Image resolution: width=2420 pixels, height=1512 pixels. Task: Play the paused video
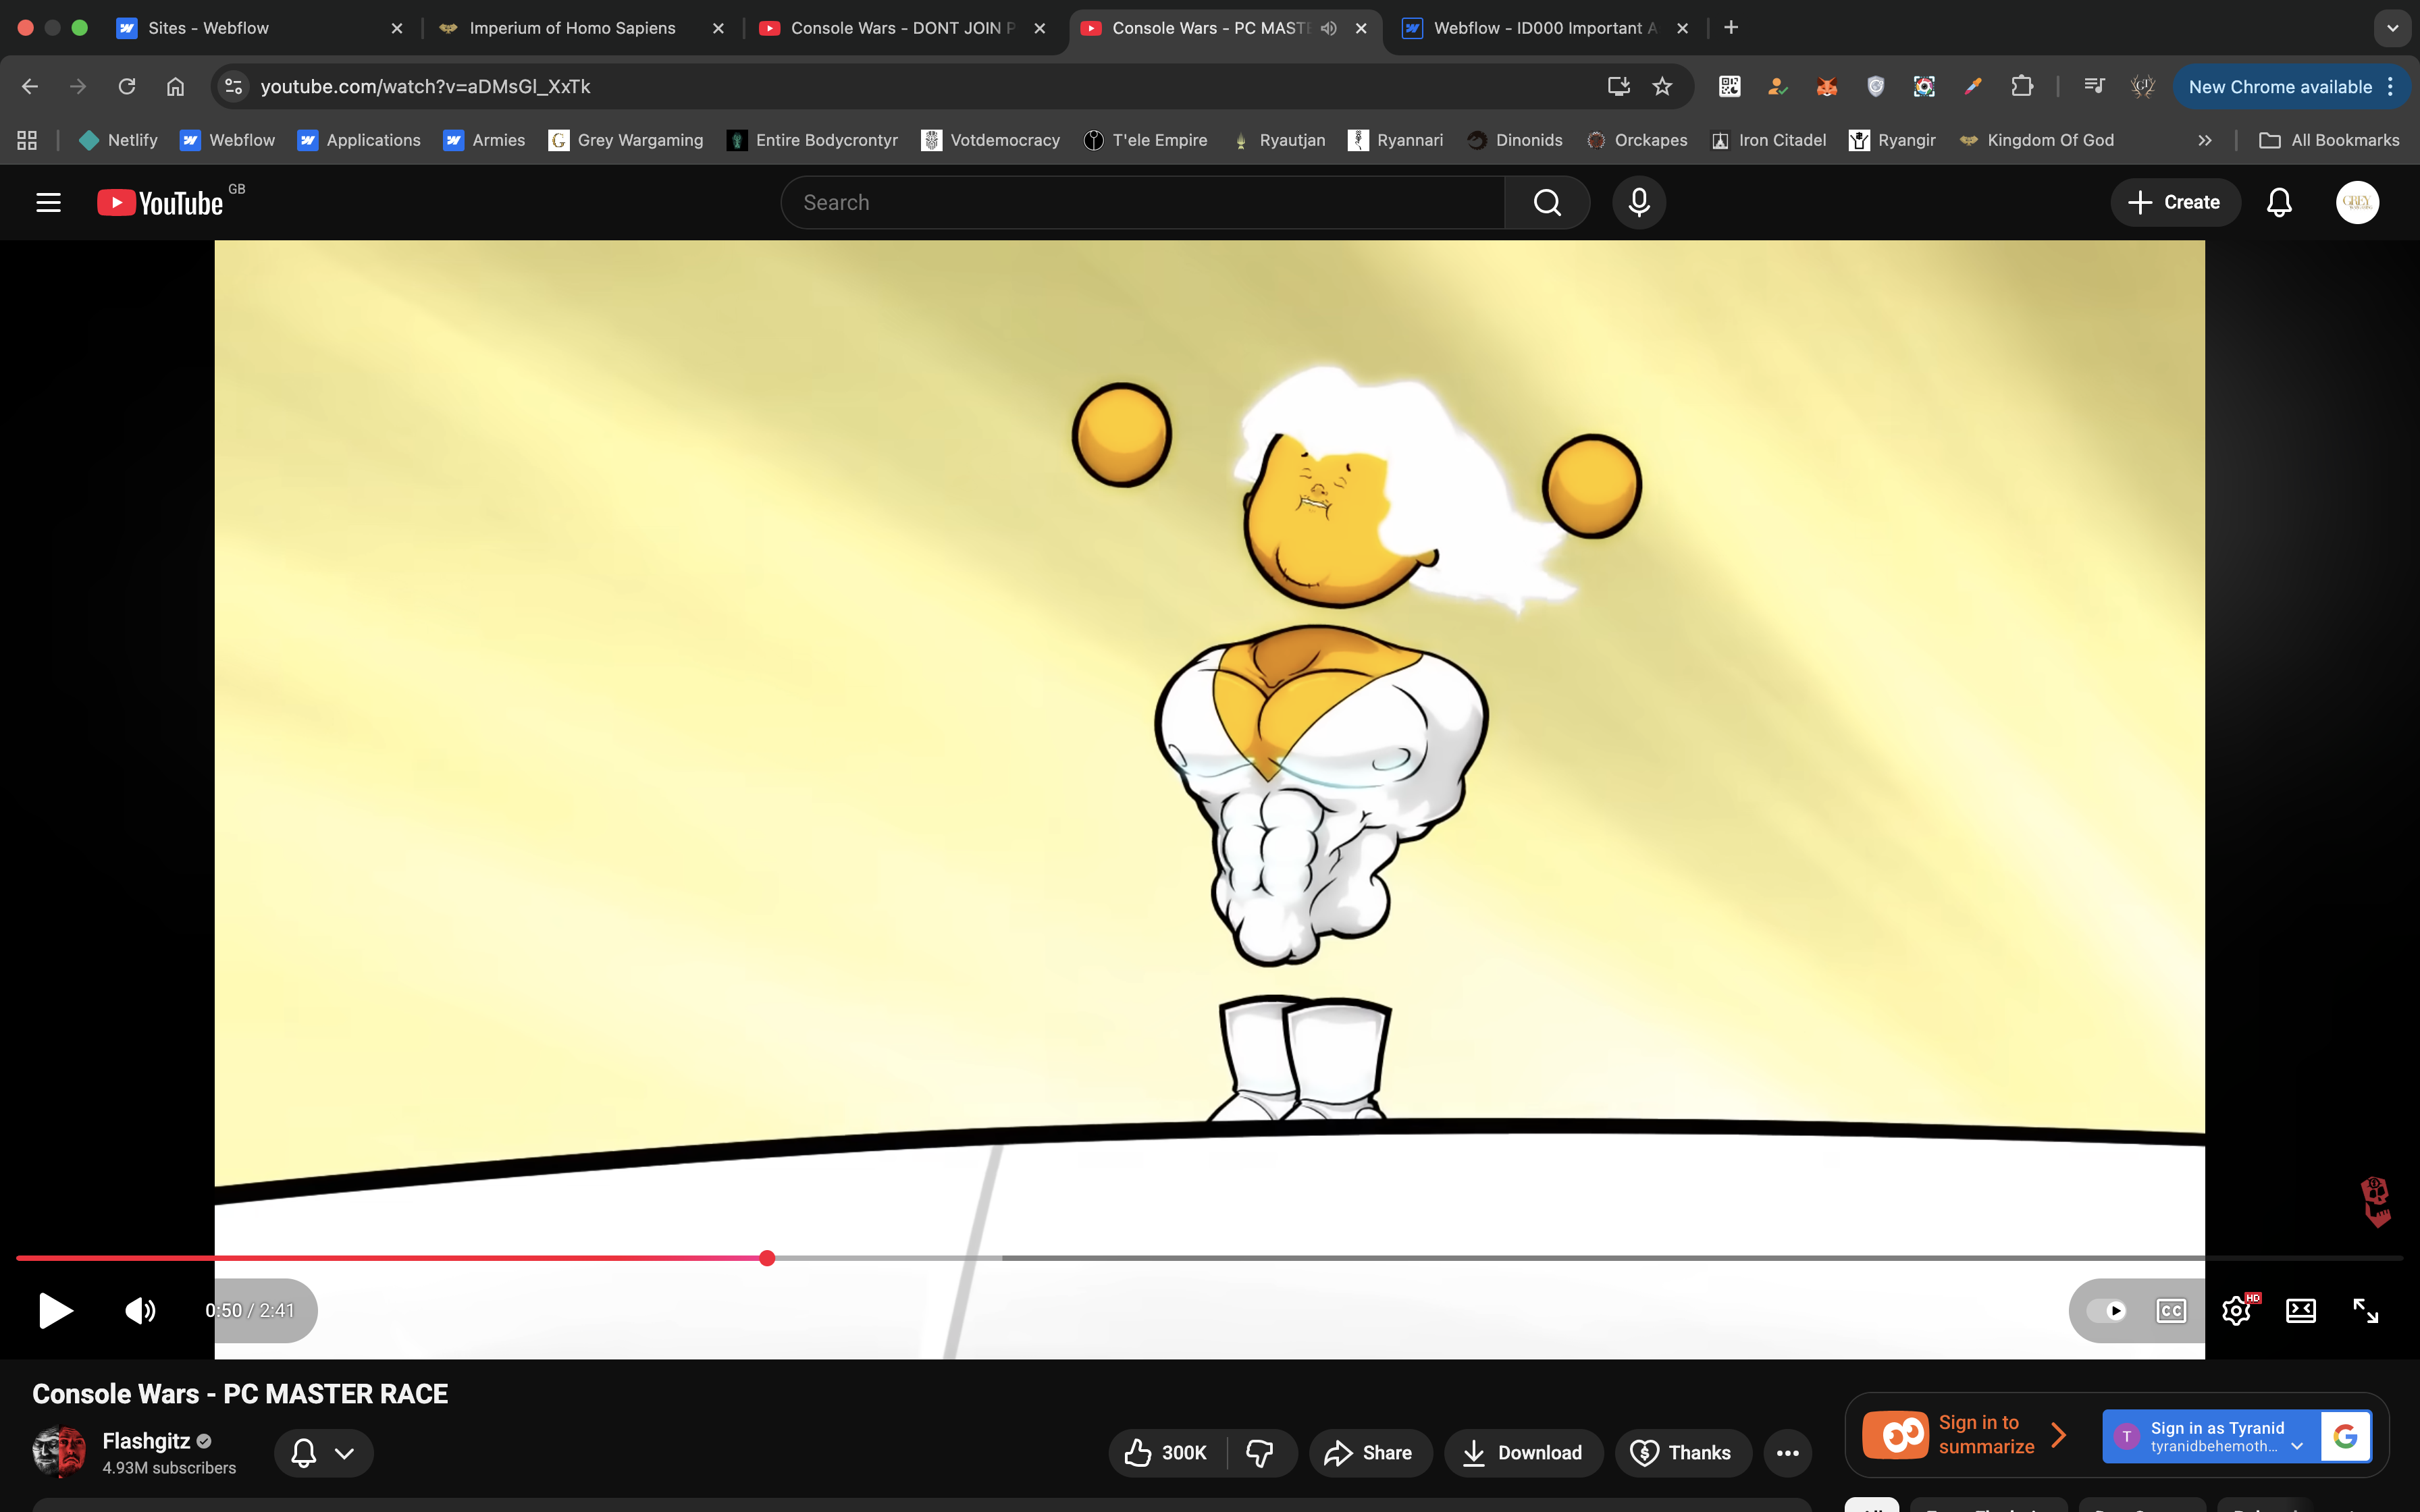[x=55, y=1310]
